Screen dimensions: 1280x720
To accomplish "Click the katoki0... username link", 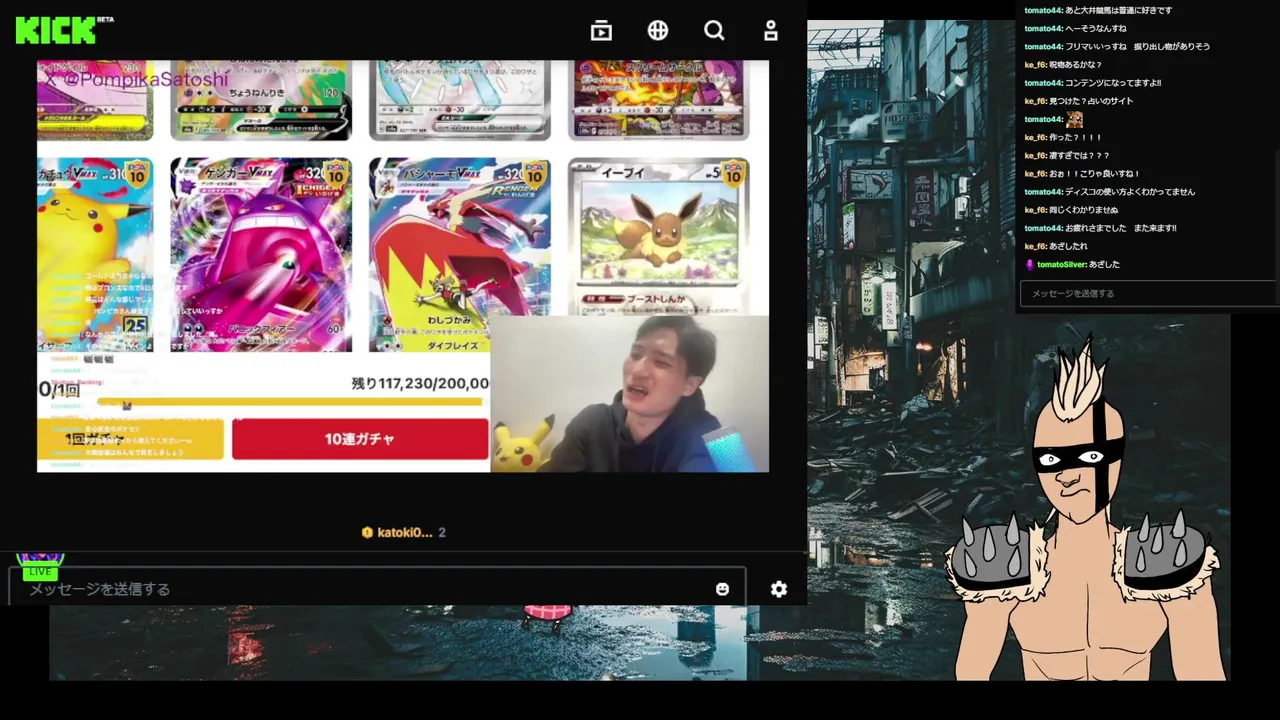I will [405, 533].
